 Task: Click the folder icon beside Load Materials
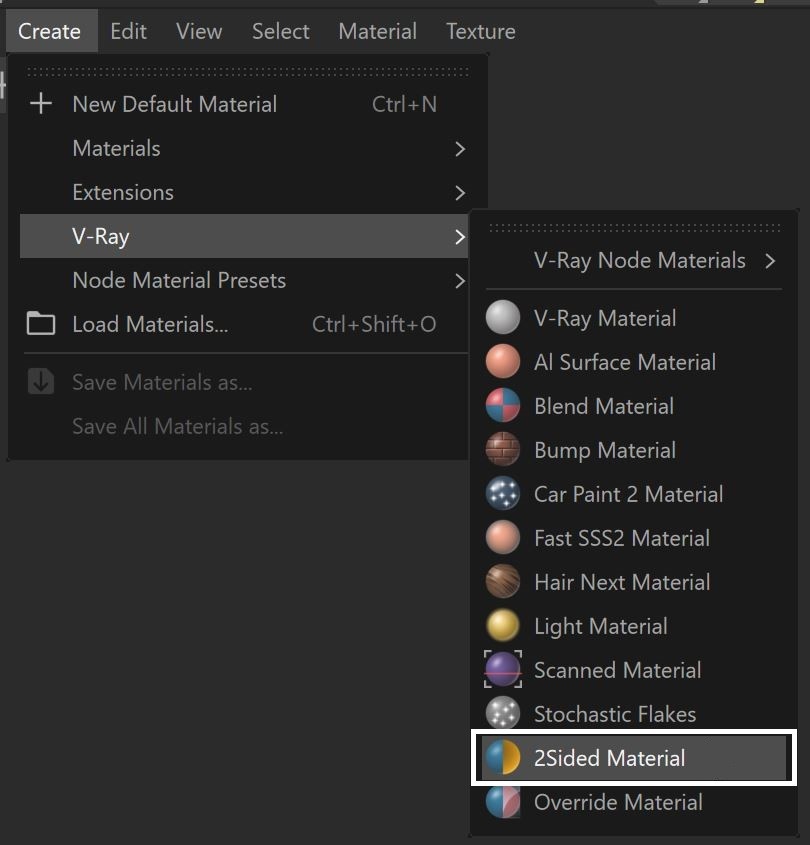click(41, 324)
